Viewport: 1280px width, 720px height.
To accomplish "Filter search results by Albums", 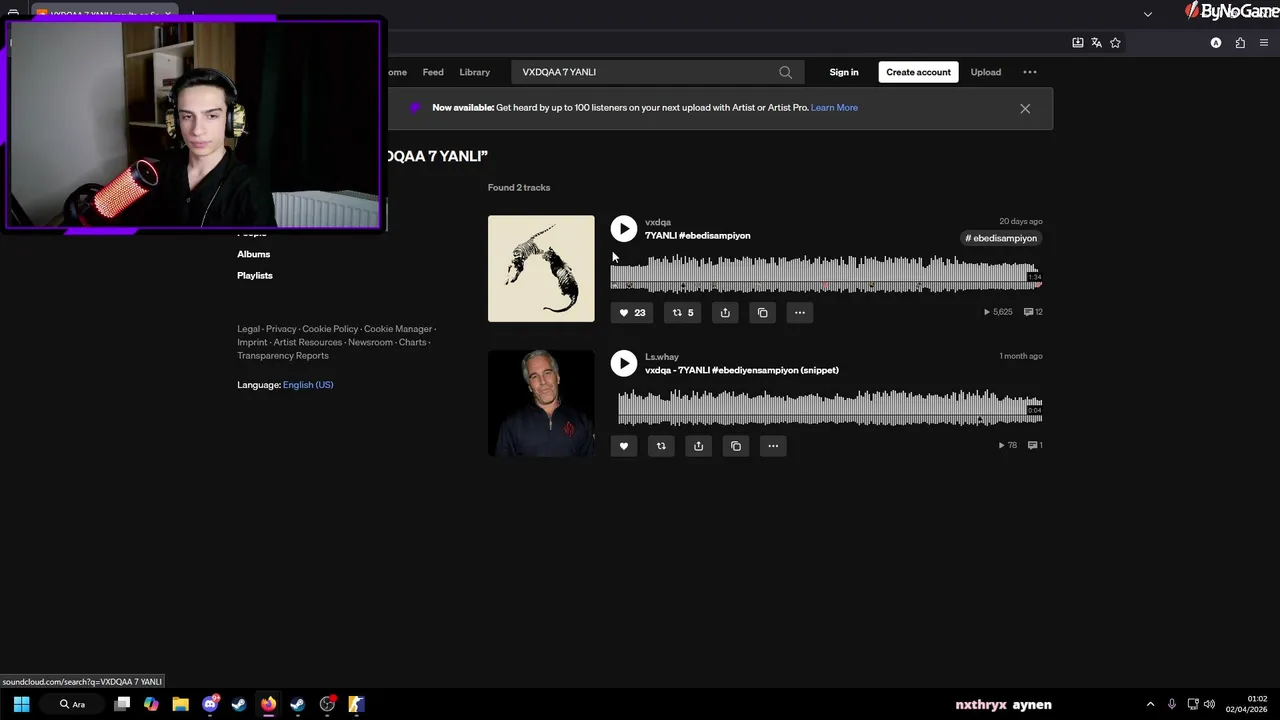I will pyautogui.click(x=253, y=254).
